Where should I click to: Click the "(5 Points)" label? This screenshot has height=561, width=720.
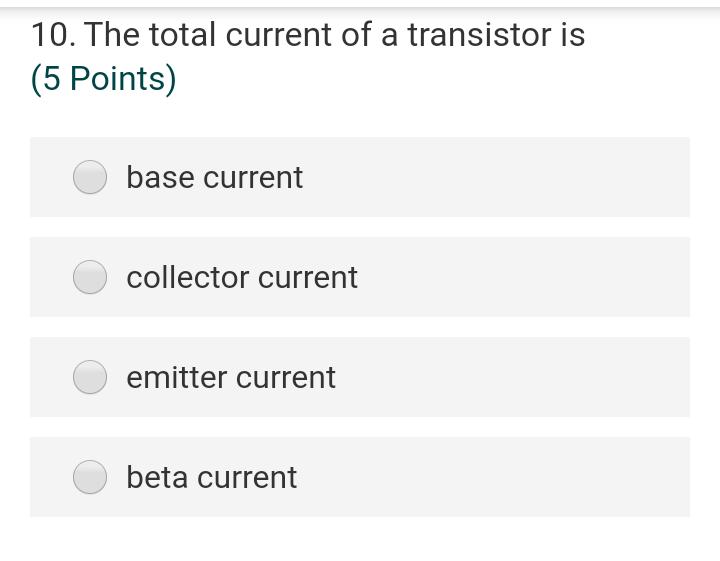(x=103, y=79)
